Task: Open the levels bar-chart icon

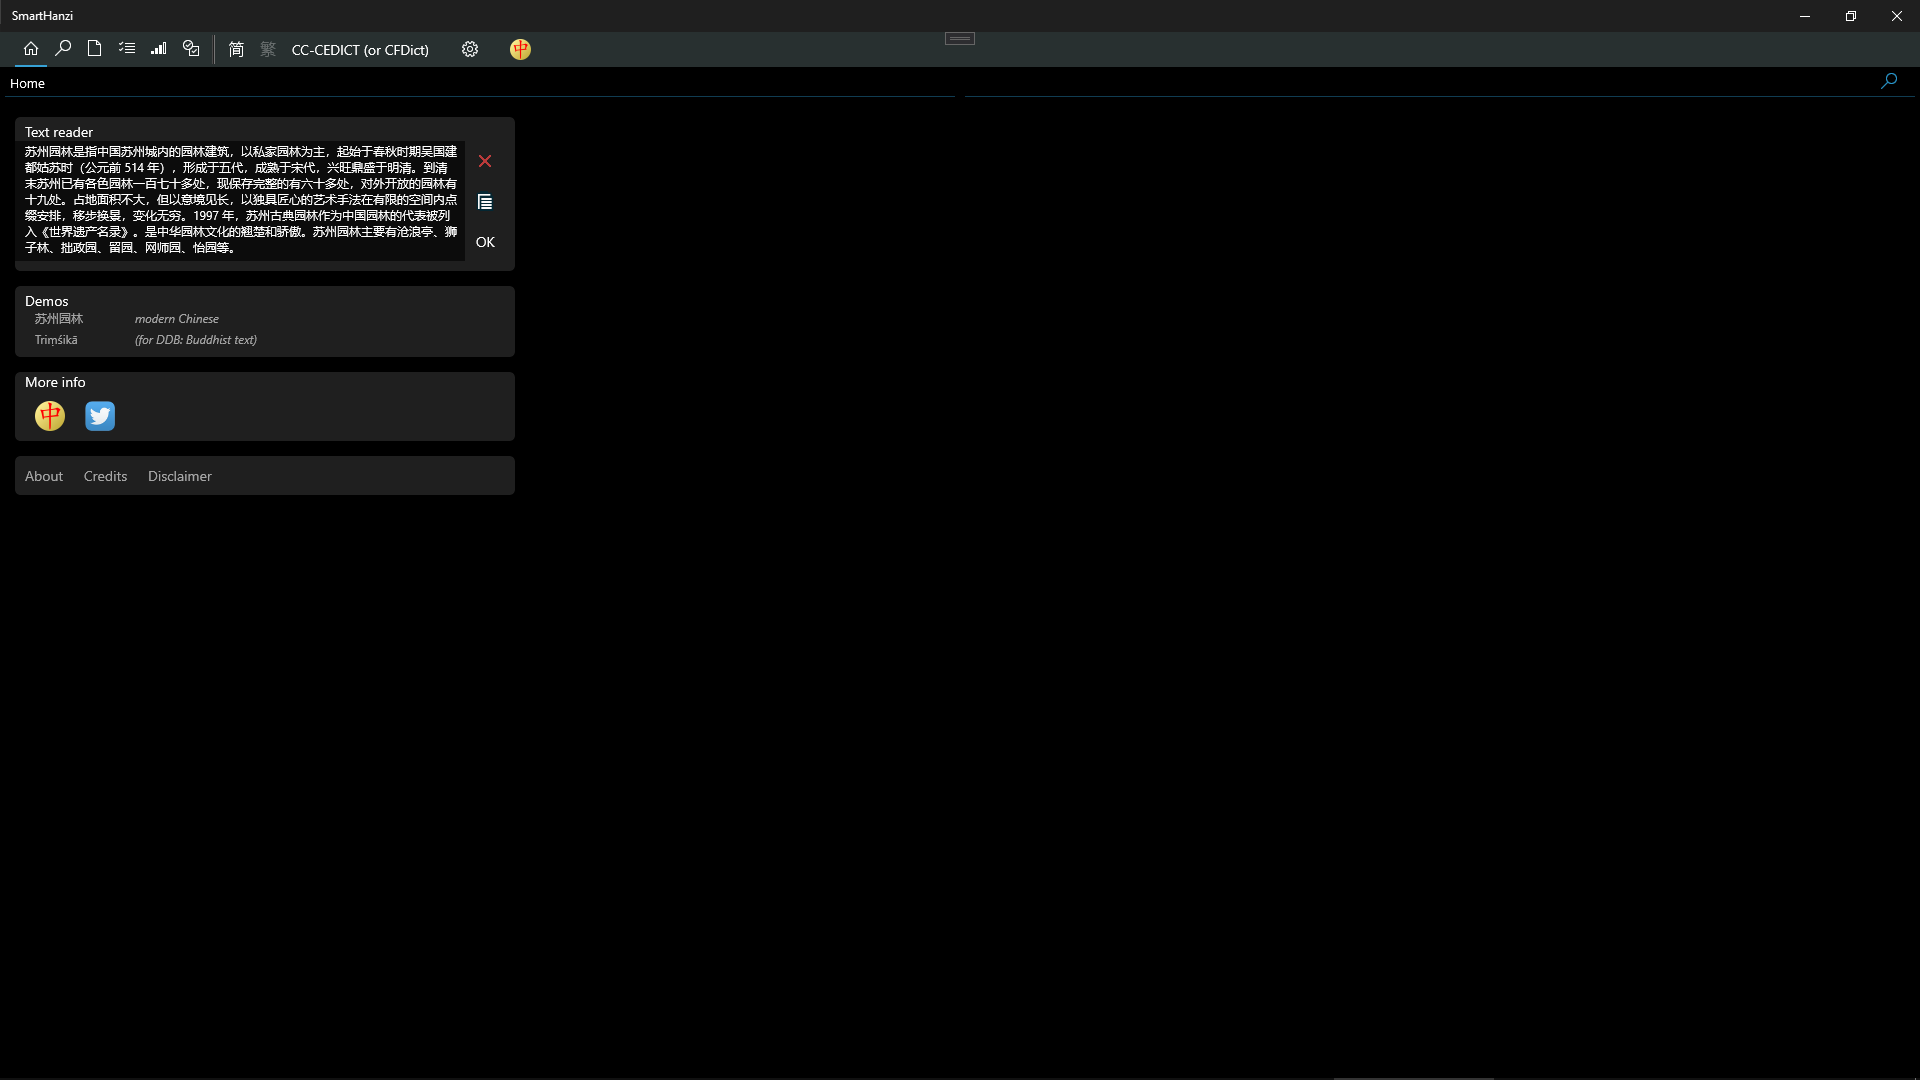Action: (x=159, y=48)
